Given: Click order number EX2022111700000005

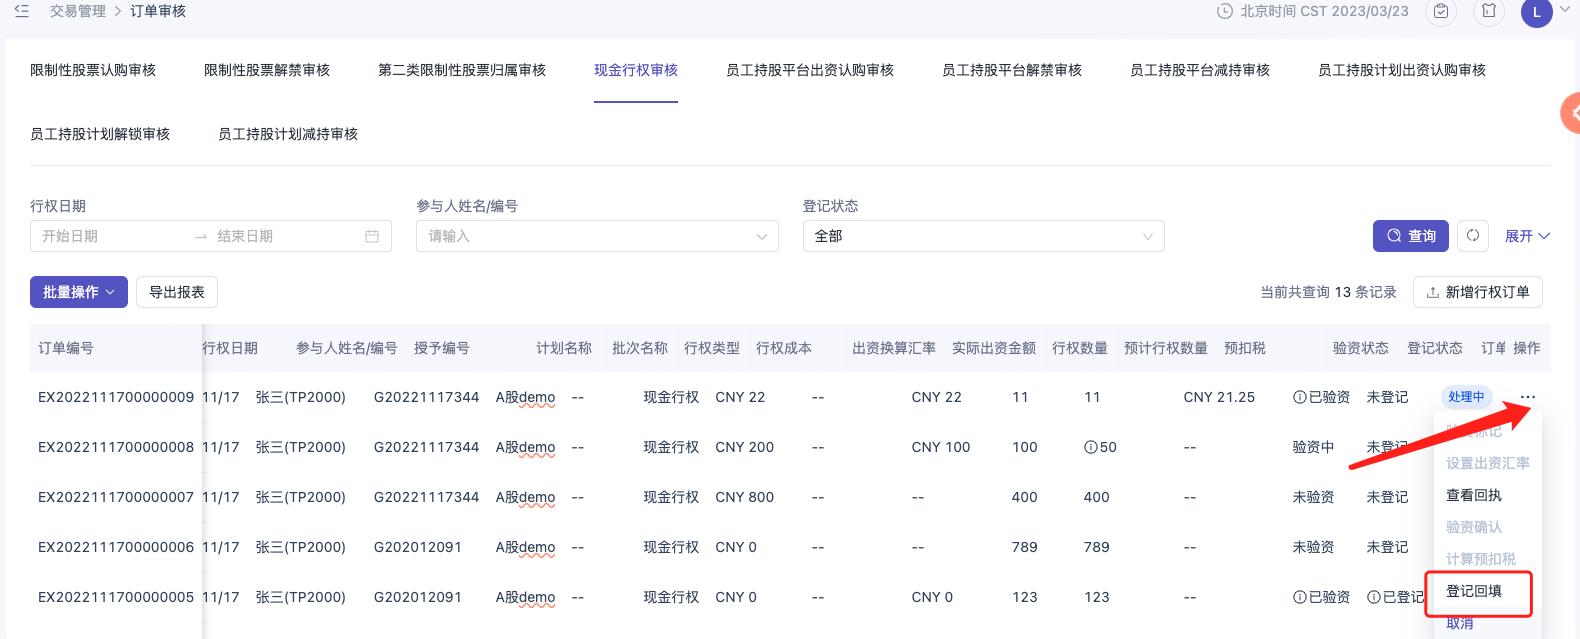Looking at the screenshot, I should pyautogui.click(x=116, y=597).
